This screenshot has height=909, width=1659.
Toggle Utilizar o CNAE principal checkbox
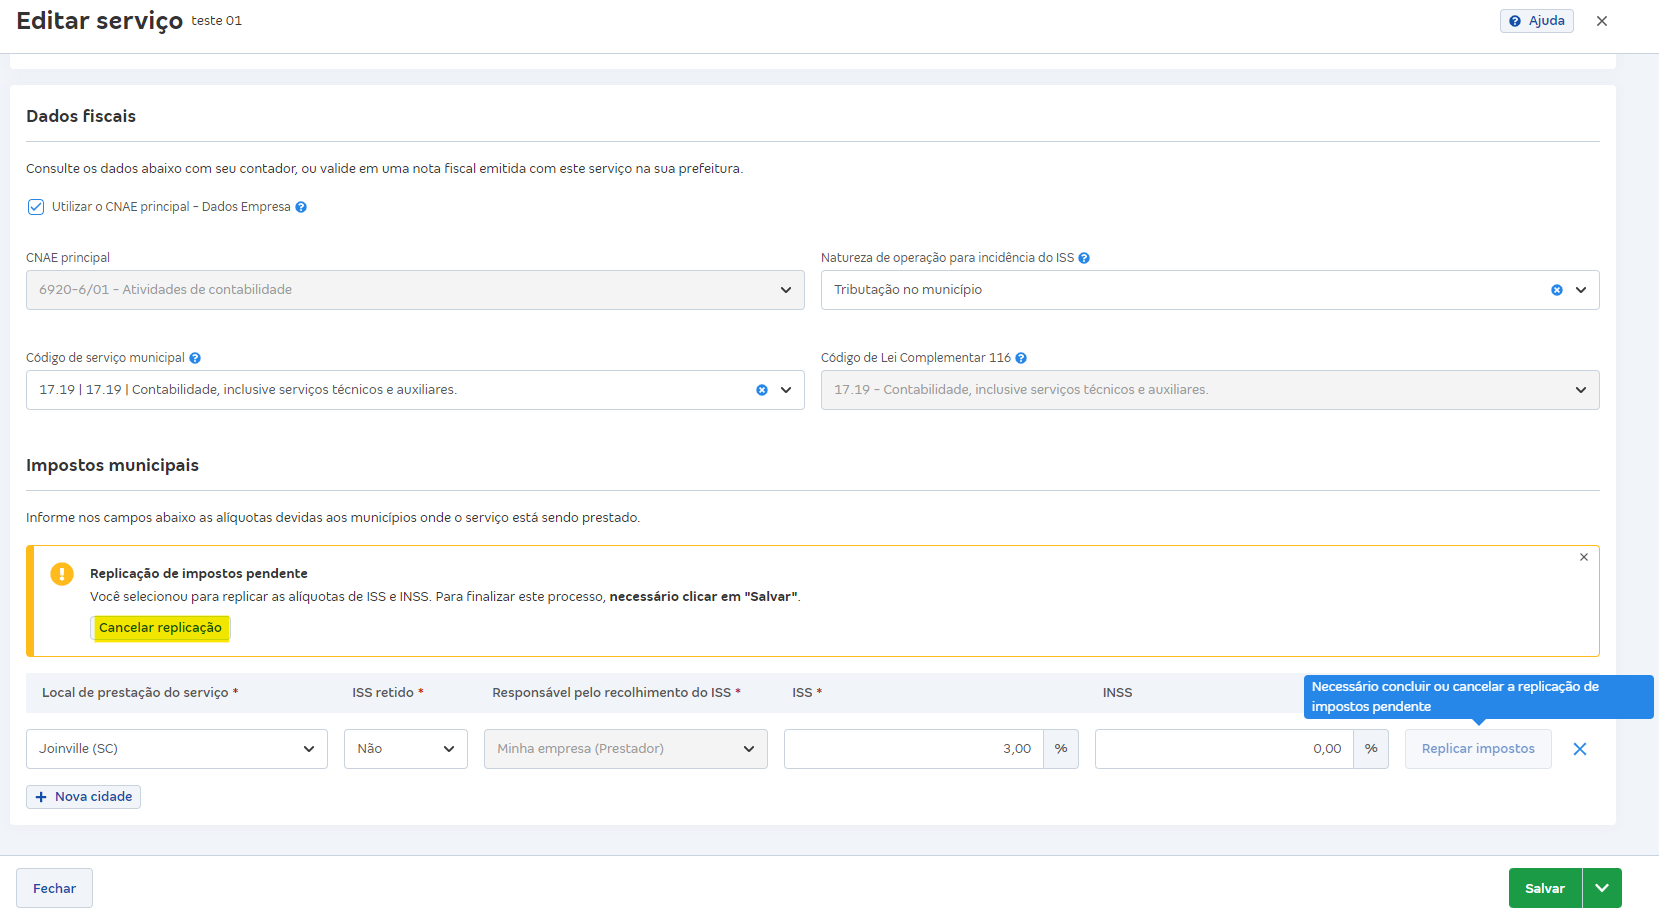click(36, 207)
